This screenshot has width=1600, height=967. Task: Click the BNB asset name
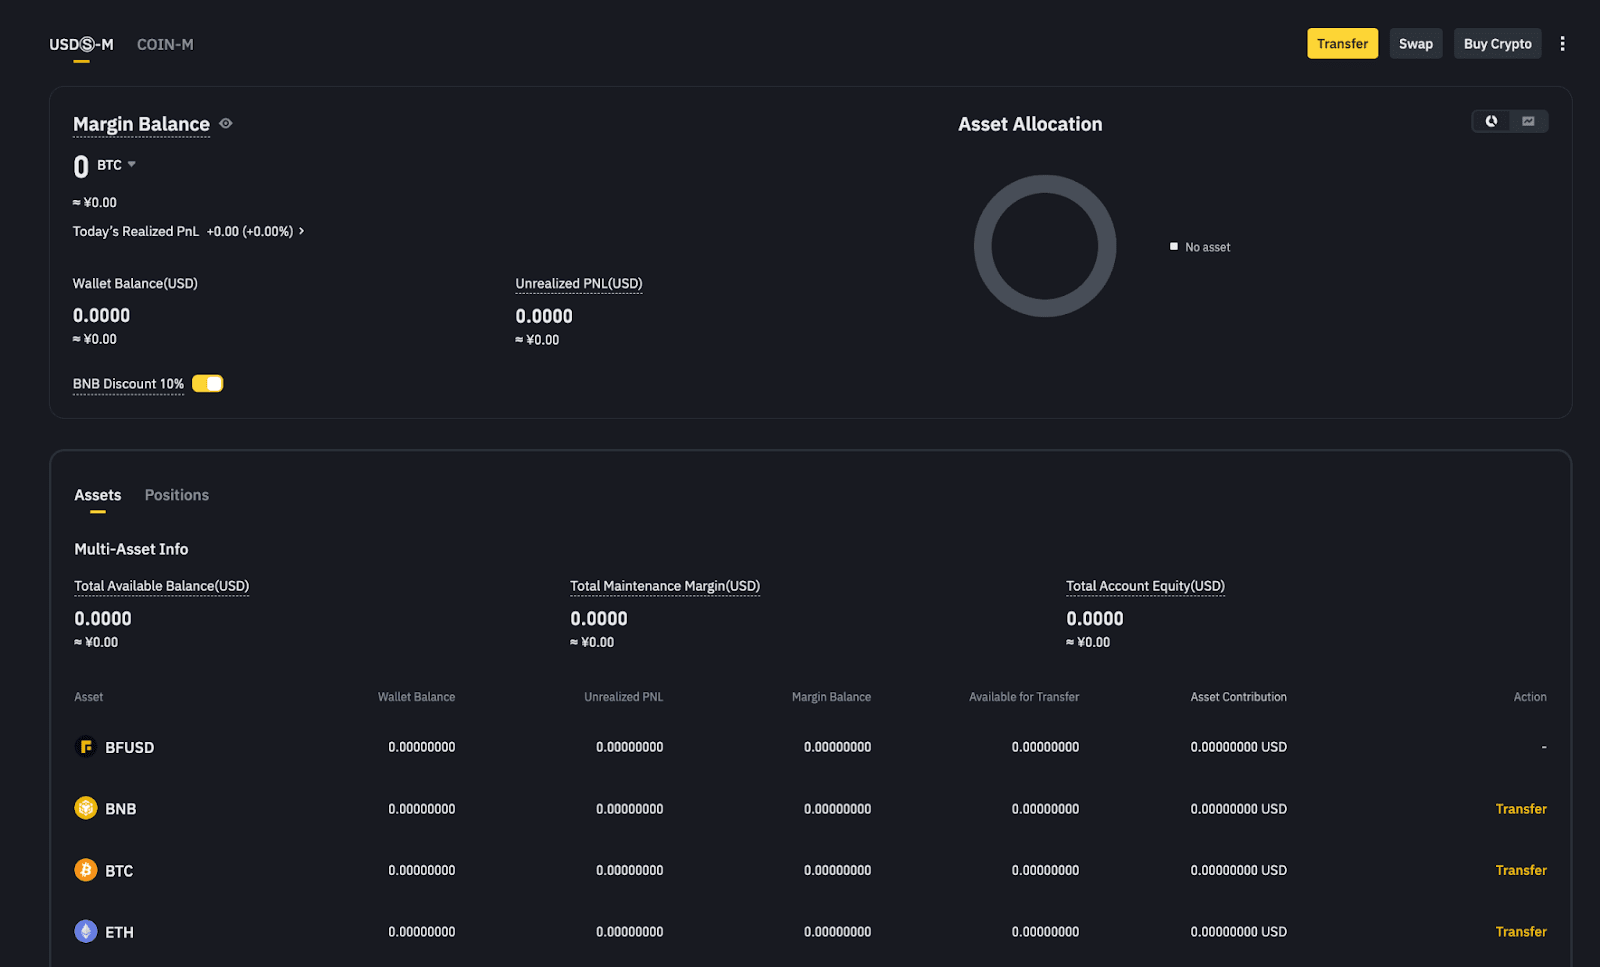coord(121,809)
